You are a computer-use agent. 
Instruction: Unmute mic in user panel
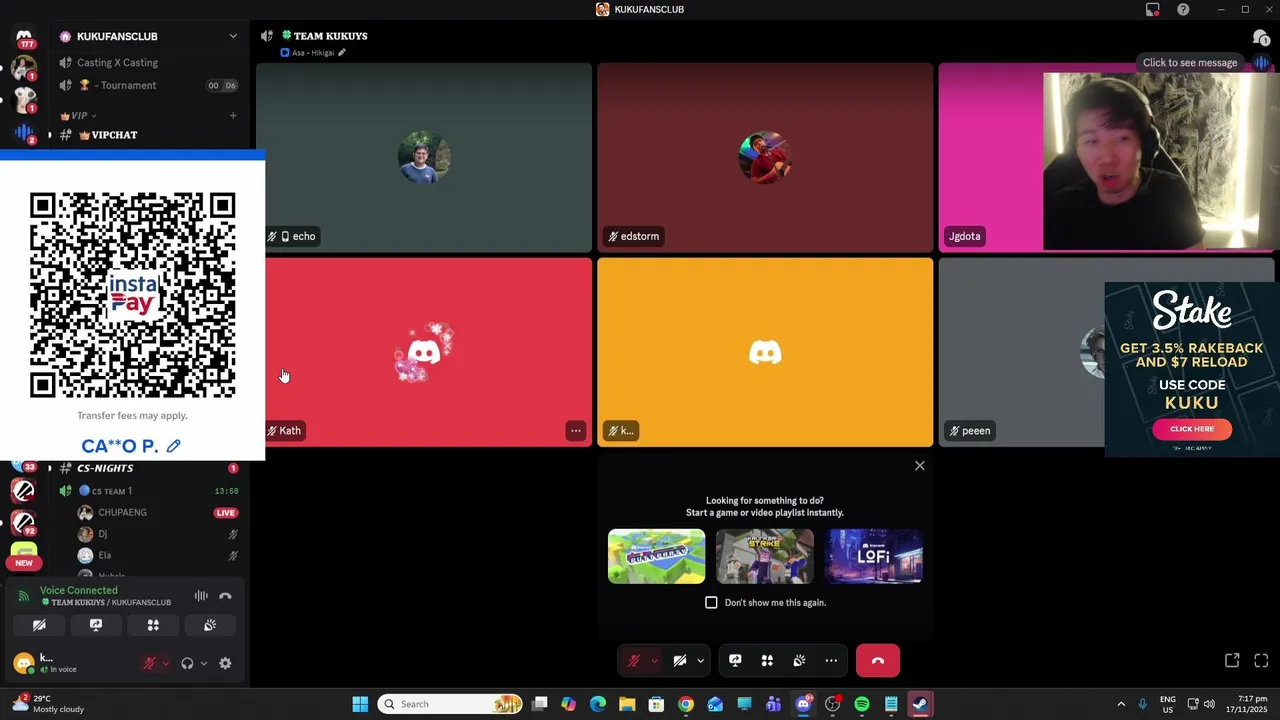pos(149,663)
